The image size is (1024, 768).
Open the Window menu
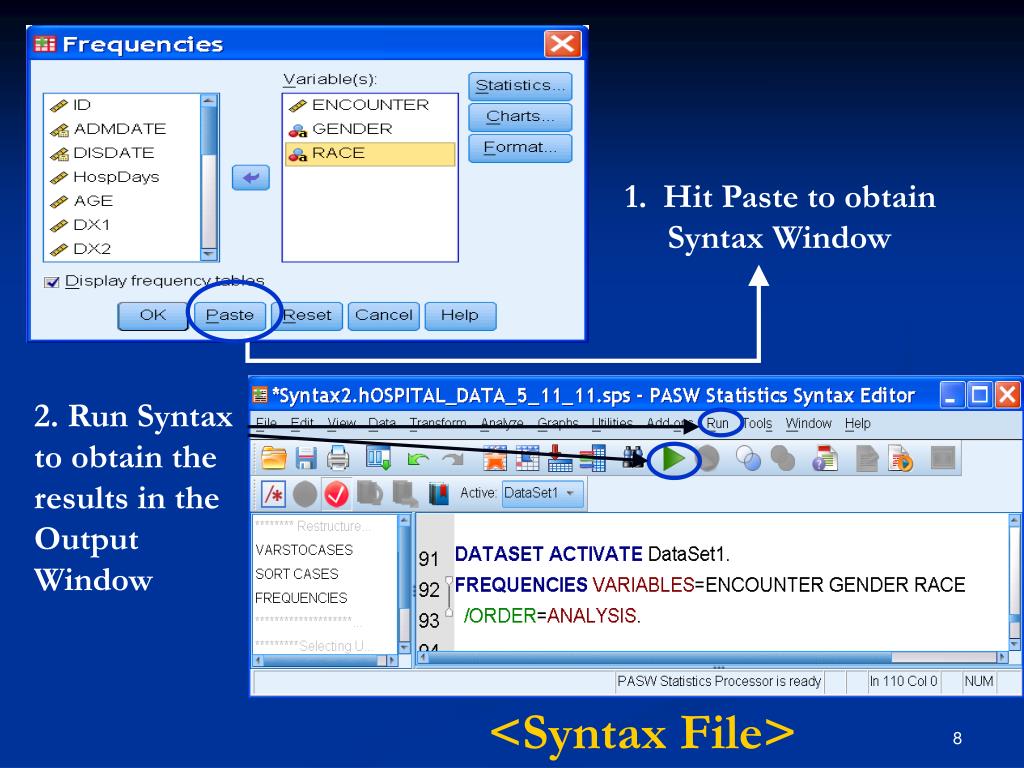(808, 423)
